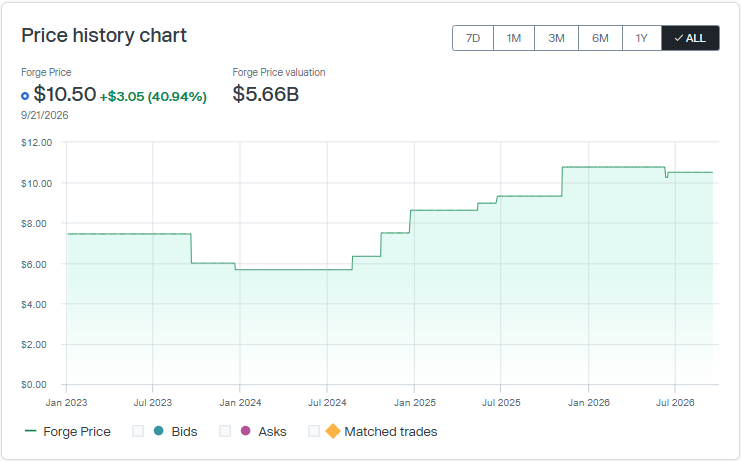Click the ALL range button
Viewport: 741px width, 461px height.
coord(690,38)
